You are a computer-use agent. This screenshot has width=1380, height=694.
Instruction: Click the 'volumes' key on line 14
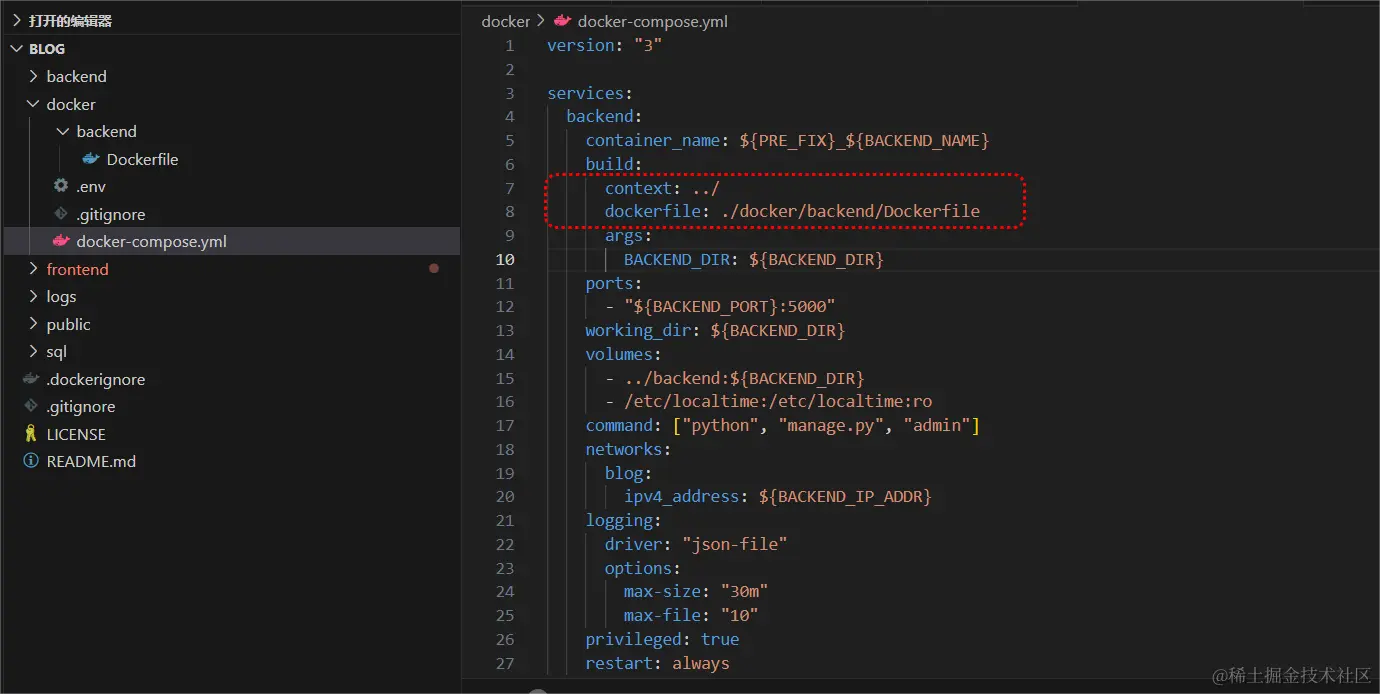point(619,354)
